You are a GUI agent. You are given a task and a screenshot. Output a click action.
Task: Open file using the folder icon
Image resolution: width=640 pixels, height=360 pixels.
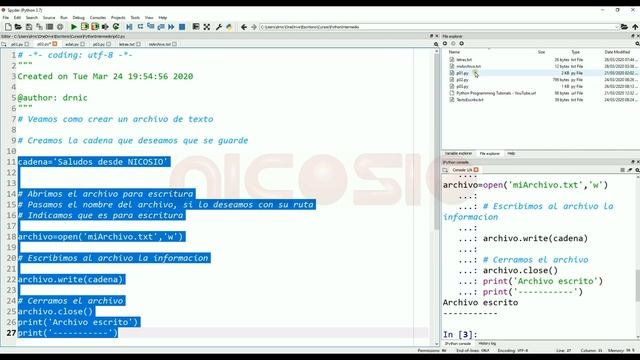click(x=18, y=27)
